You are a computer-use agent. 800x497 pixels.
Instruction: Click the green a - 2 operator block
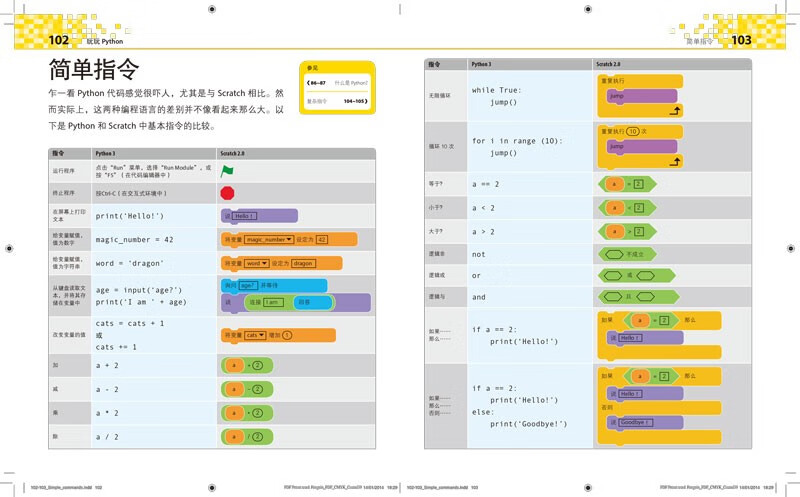[247, 389]
